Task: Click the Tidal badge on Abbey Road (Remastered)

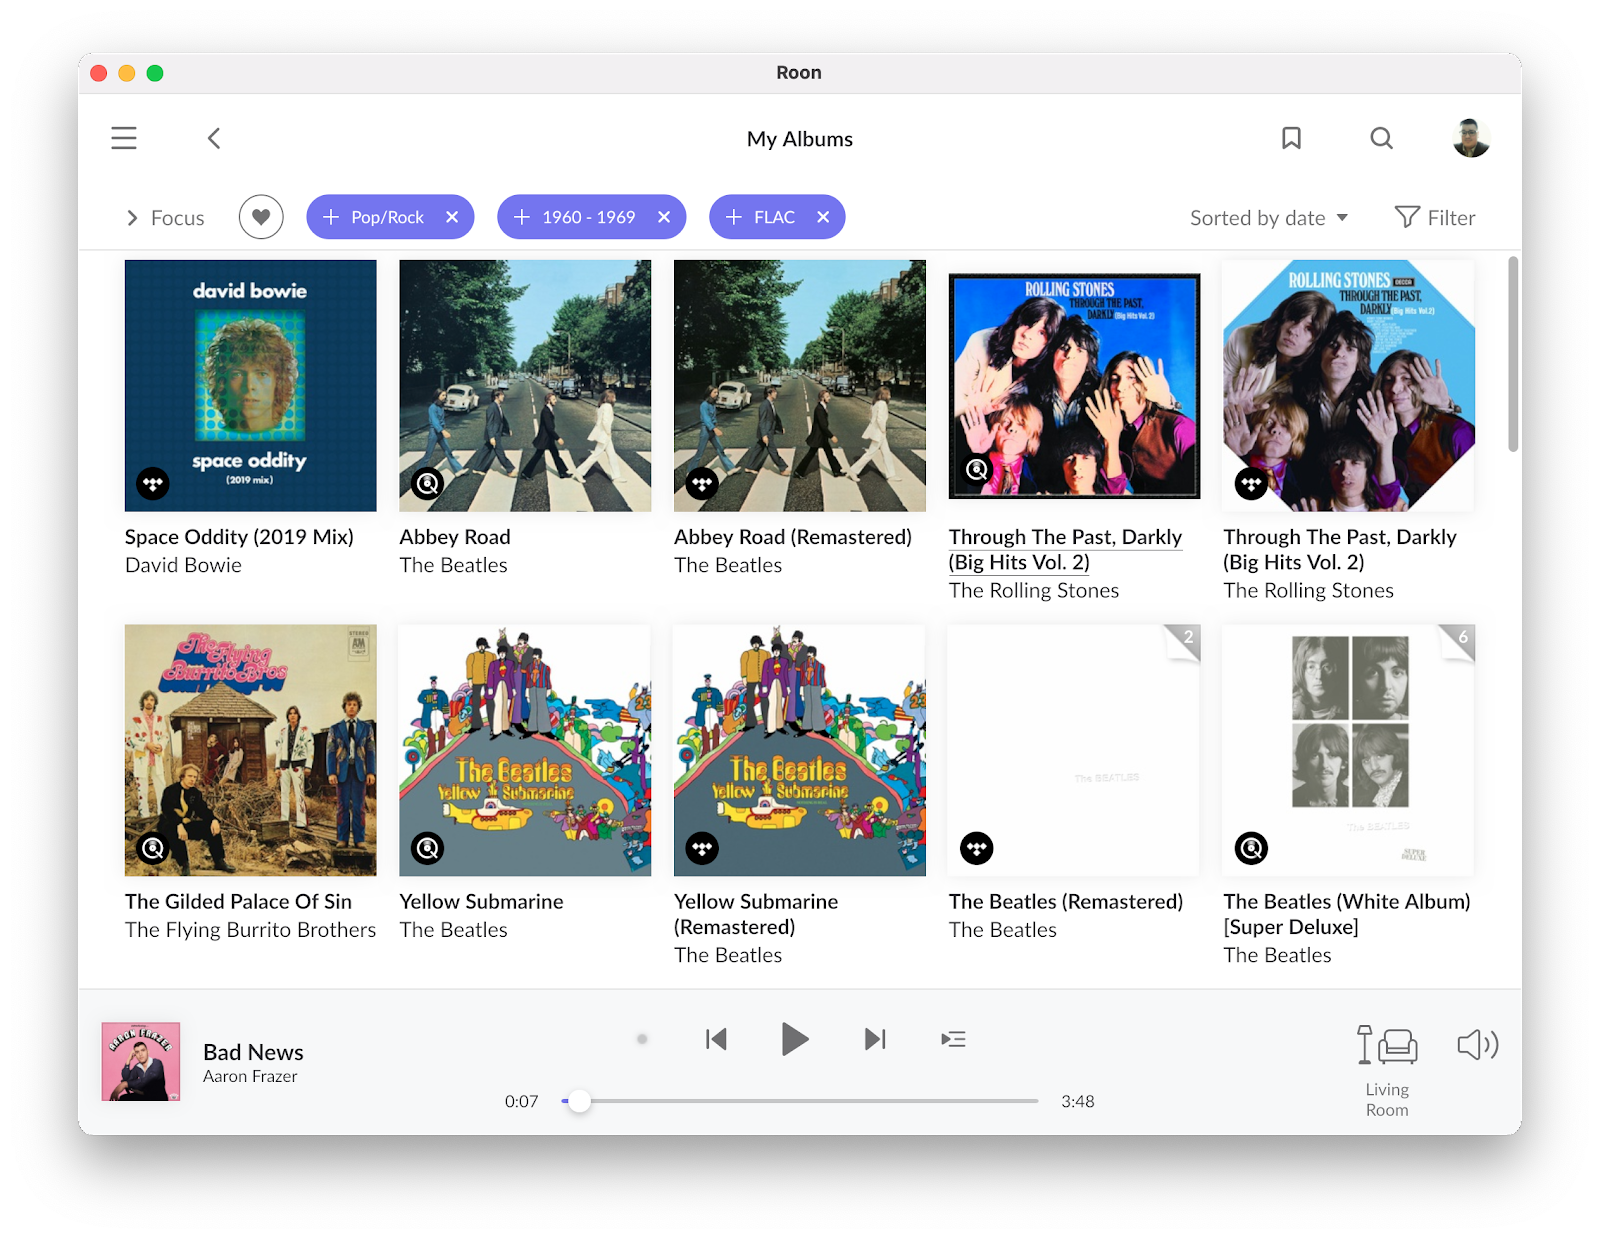Action: point(703,484)
